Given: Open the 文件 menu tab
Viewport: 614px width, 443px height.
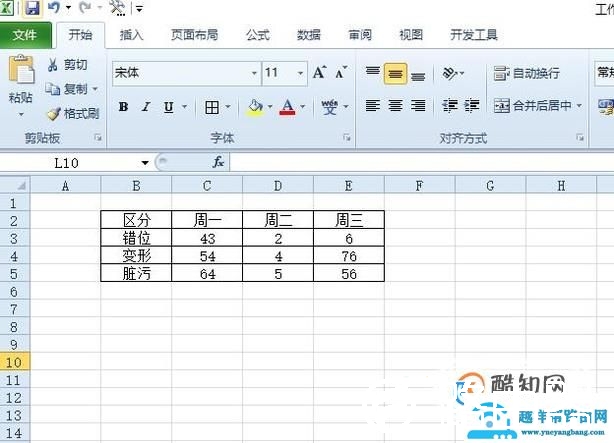Looking at the screenshot, I should (25, 35).
